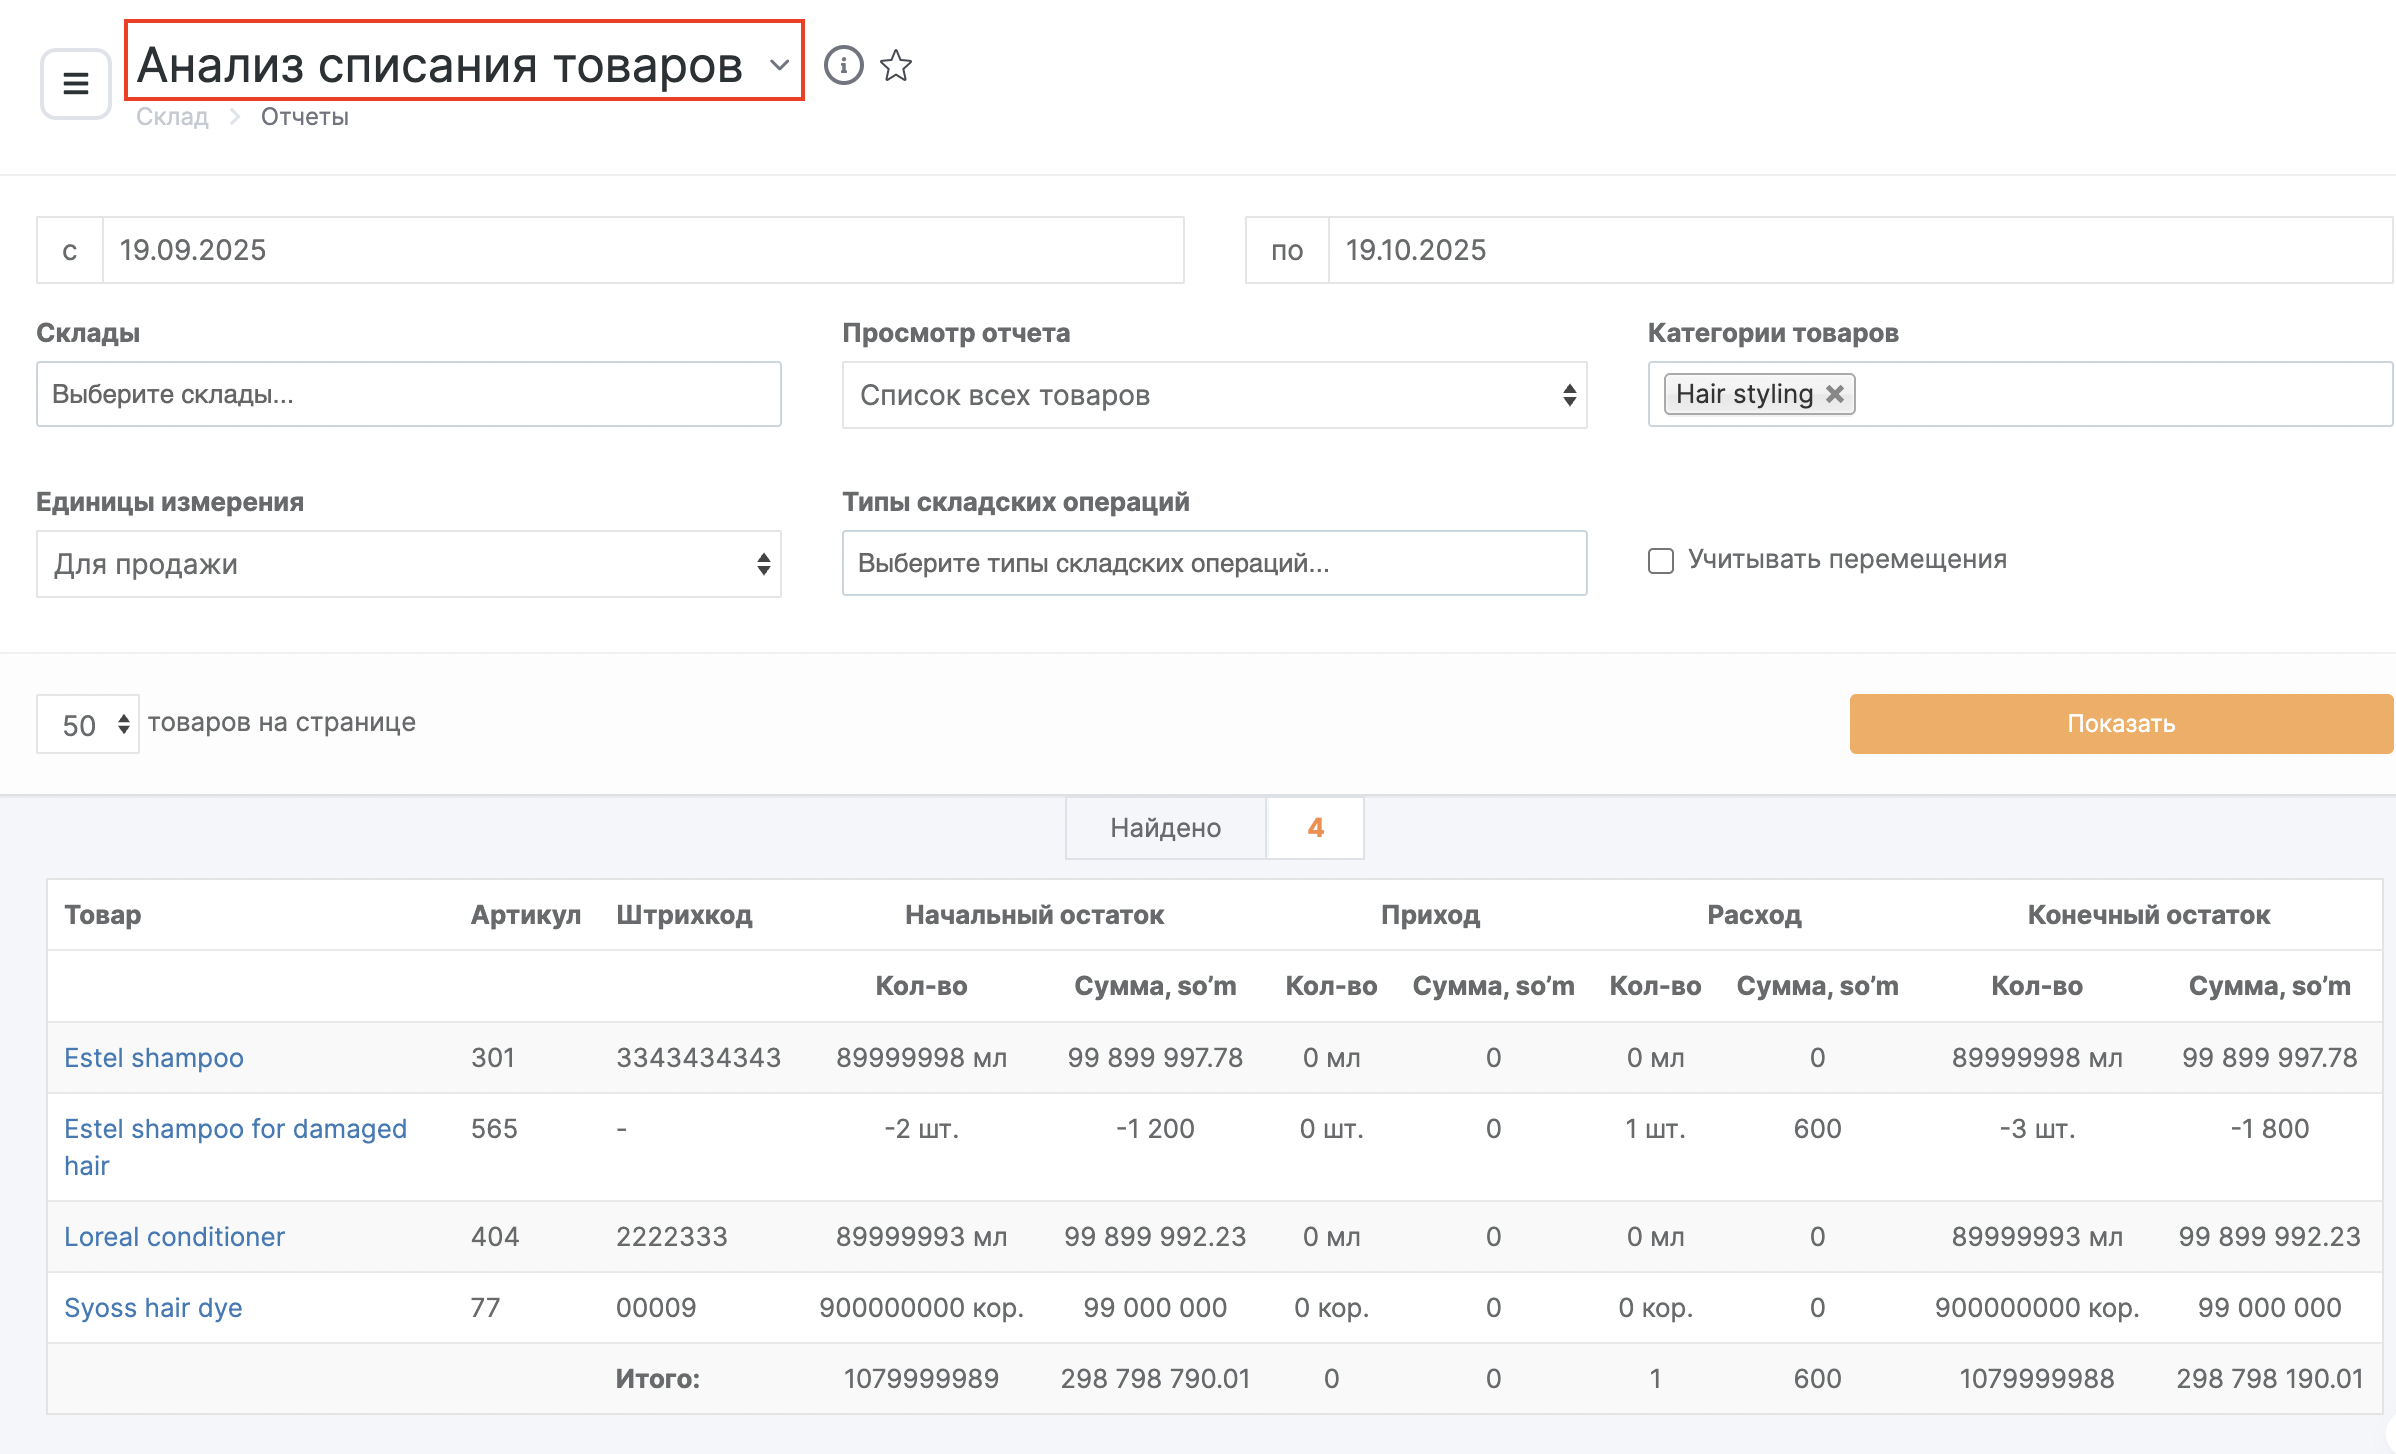The width and height of the screenshot is (2396, 1454).
Task: Click the Выберите склады field
Action: coord(408,394)
